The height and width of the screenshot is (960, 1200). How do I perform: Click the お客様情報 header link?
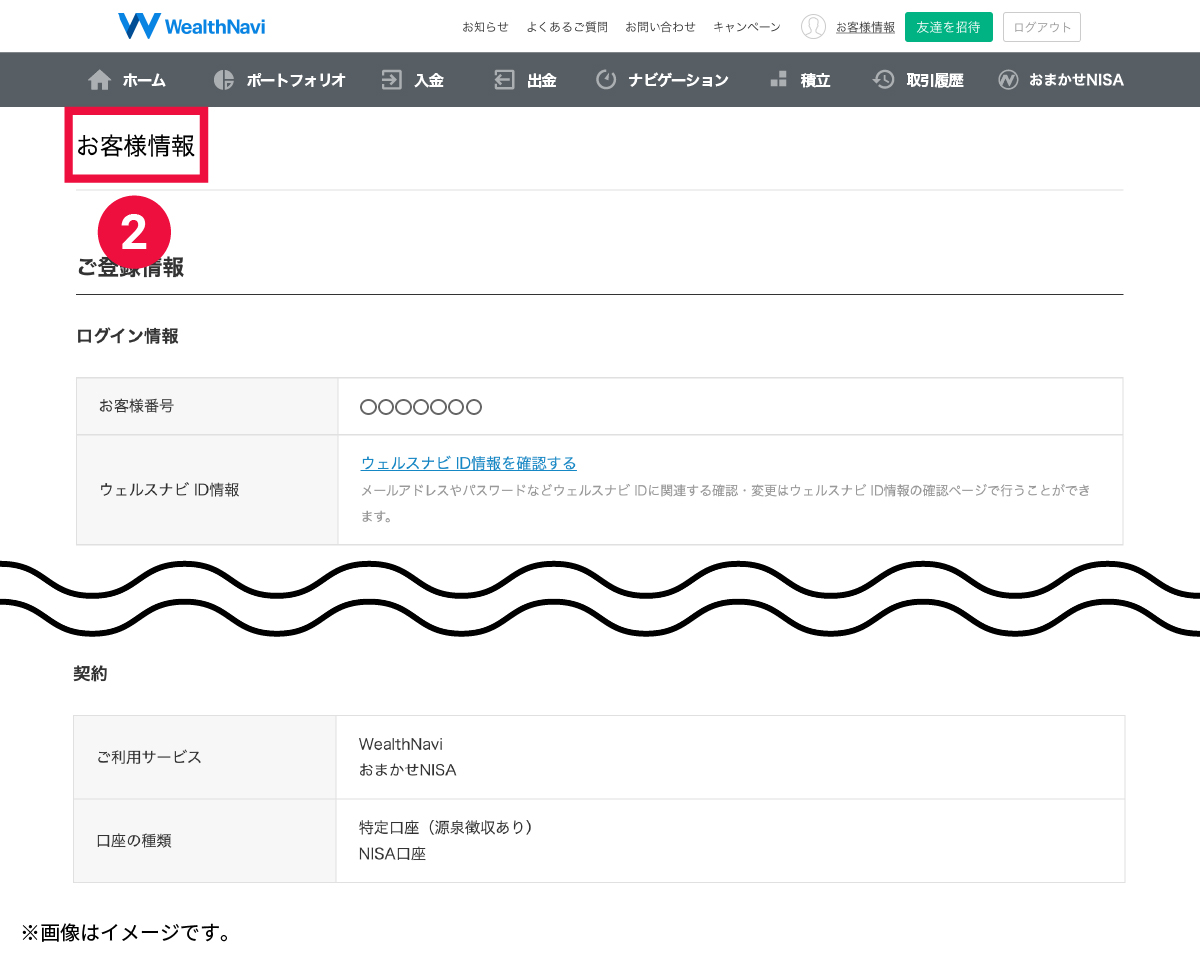(865, 27)
